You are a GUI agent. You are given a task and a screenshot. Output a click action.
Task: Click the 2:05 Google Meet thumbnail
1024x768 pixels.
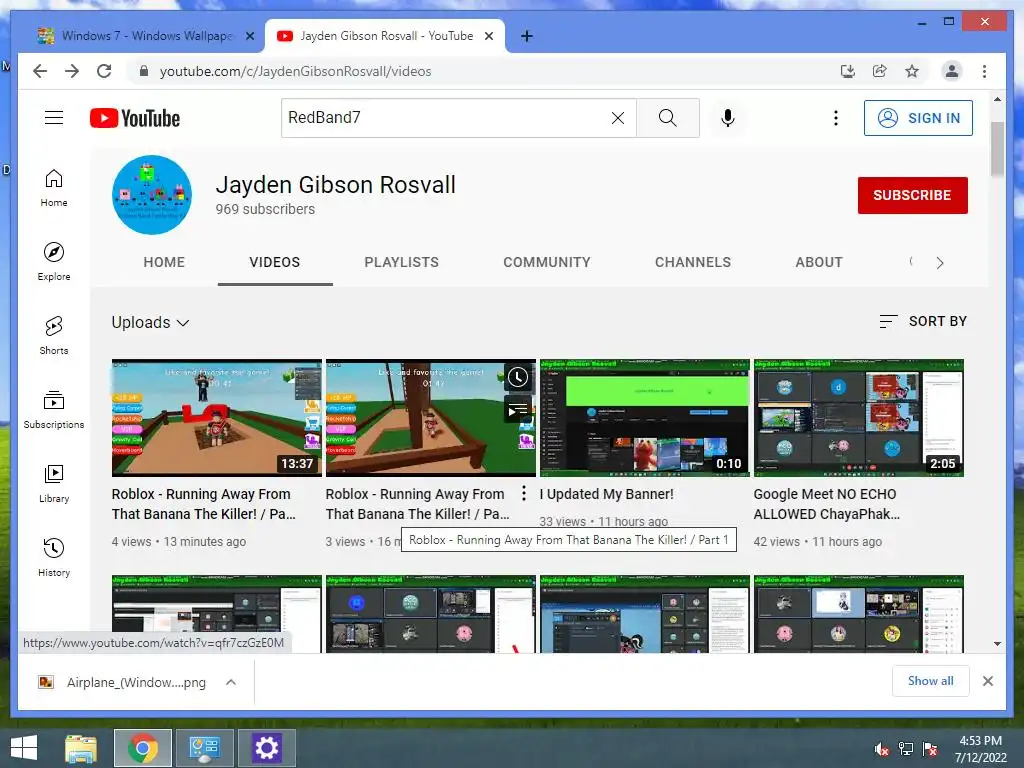tap(859, 417)
